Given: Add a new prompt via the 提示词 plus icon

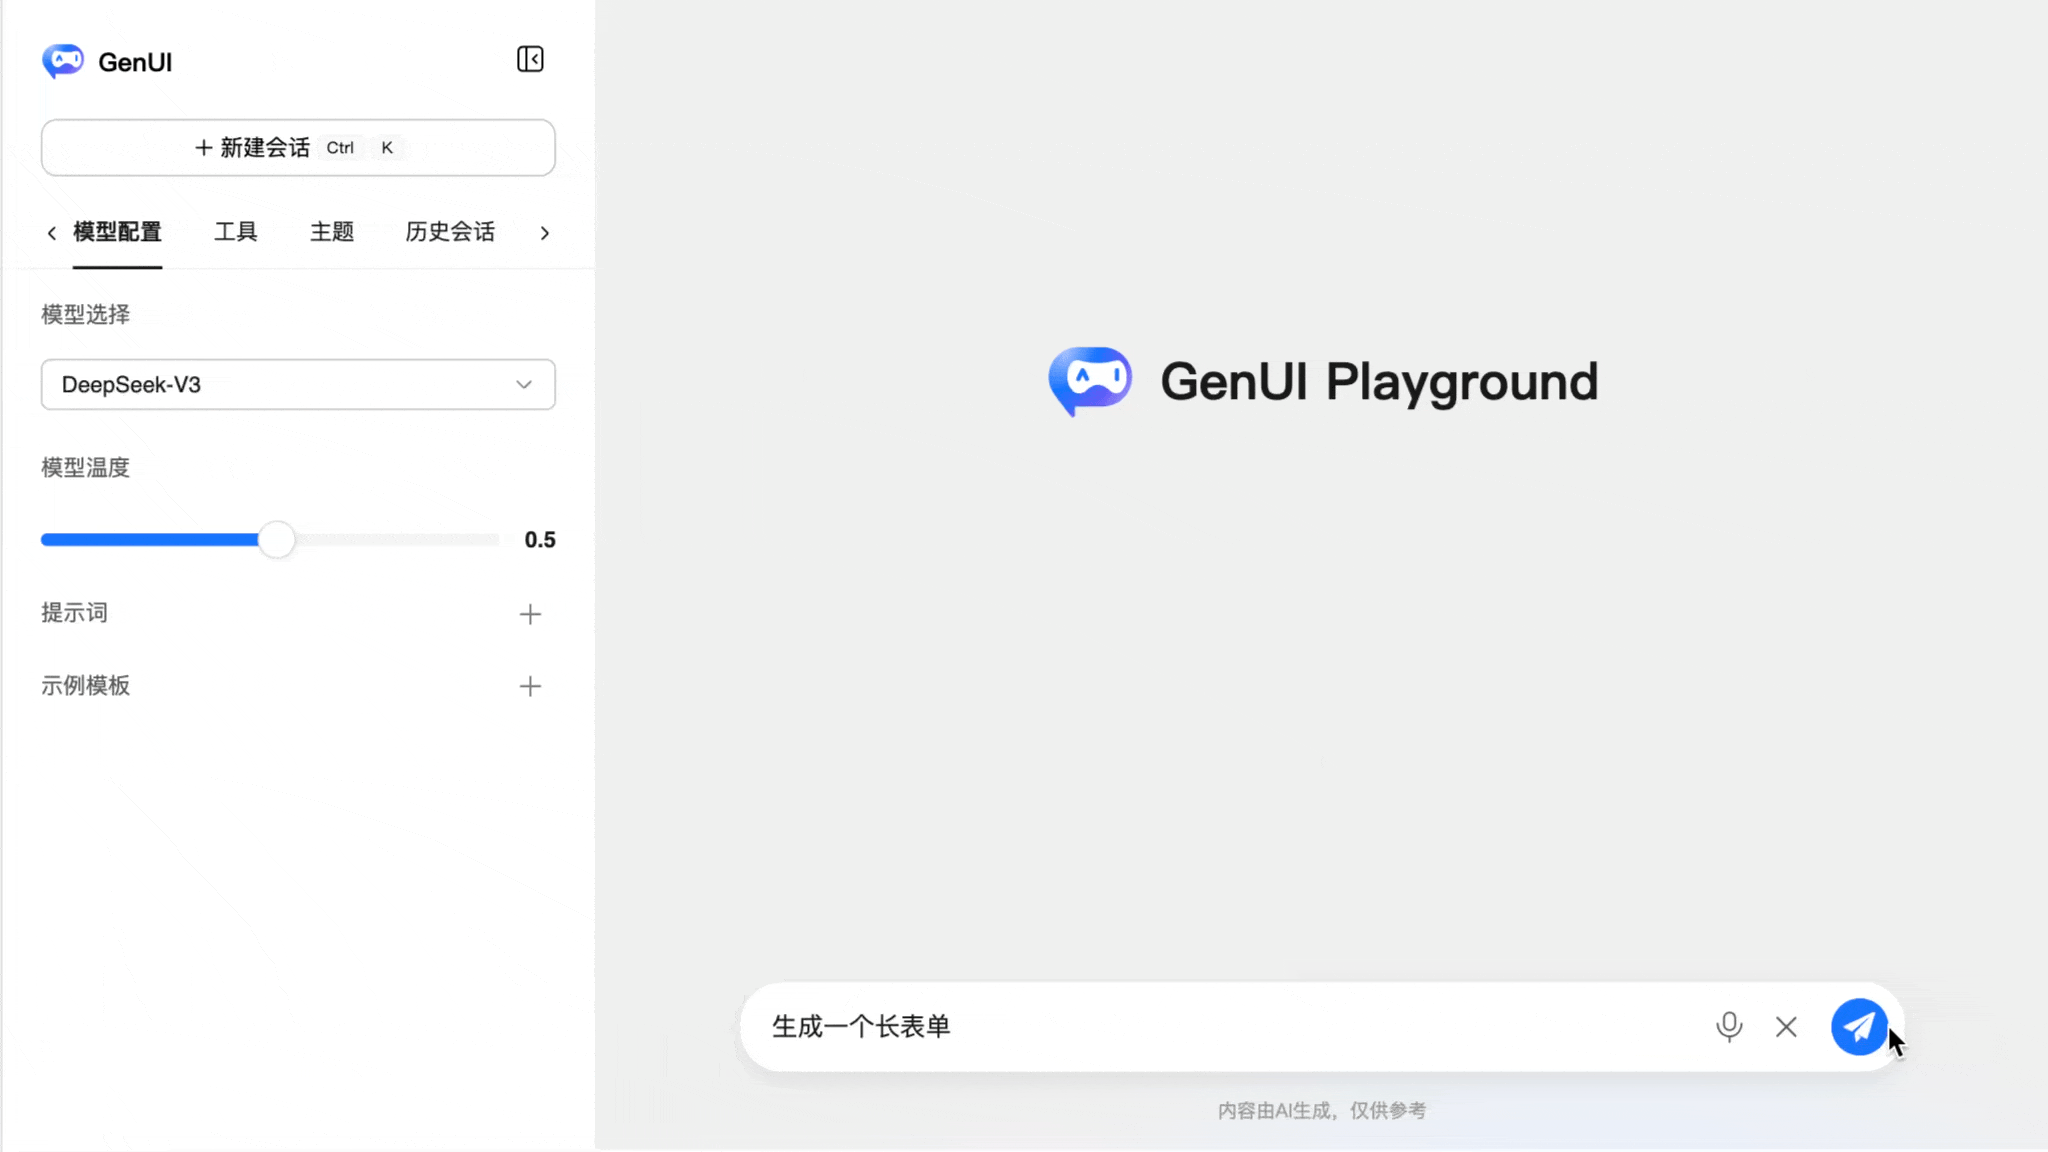Looking at the screenshot, I should [x=531, y=613].
